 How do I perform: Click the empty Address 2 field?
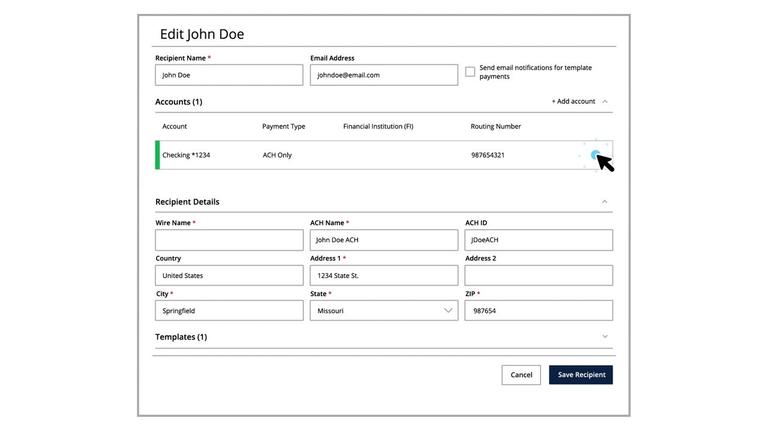coord(538,275)
